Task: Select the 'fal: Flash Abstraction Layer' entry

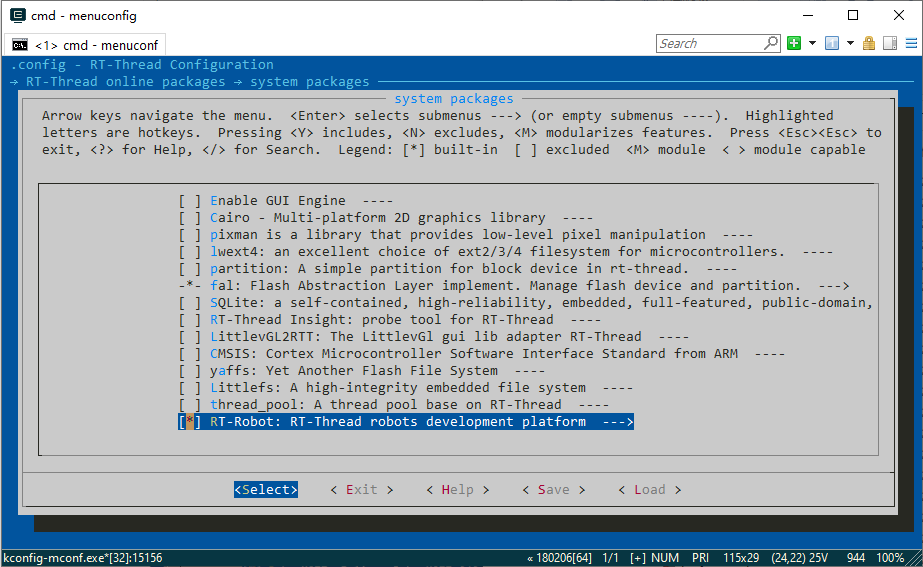Action: click(x=505, y=286)
